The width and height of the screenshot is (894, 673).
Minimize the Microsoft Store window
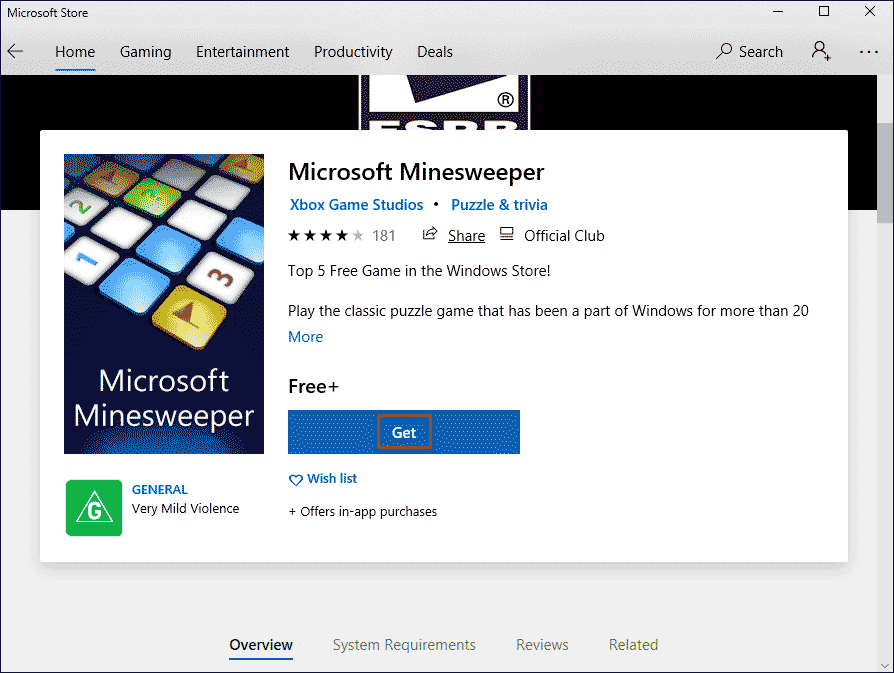coord(778,11)
